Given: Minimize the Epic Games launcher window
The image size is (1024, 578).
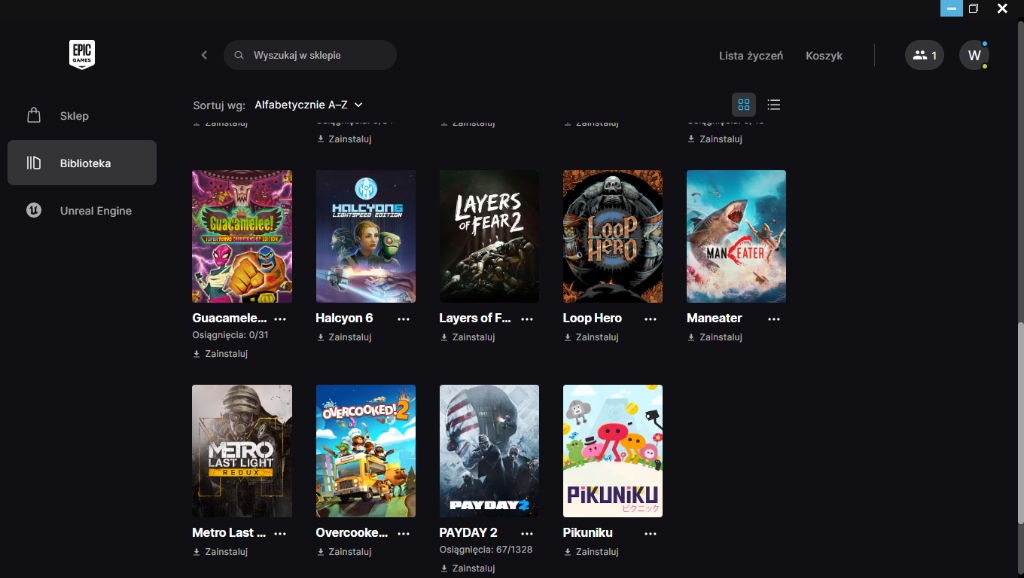Looking at the screenshot, I should (951, 8).
